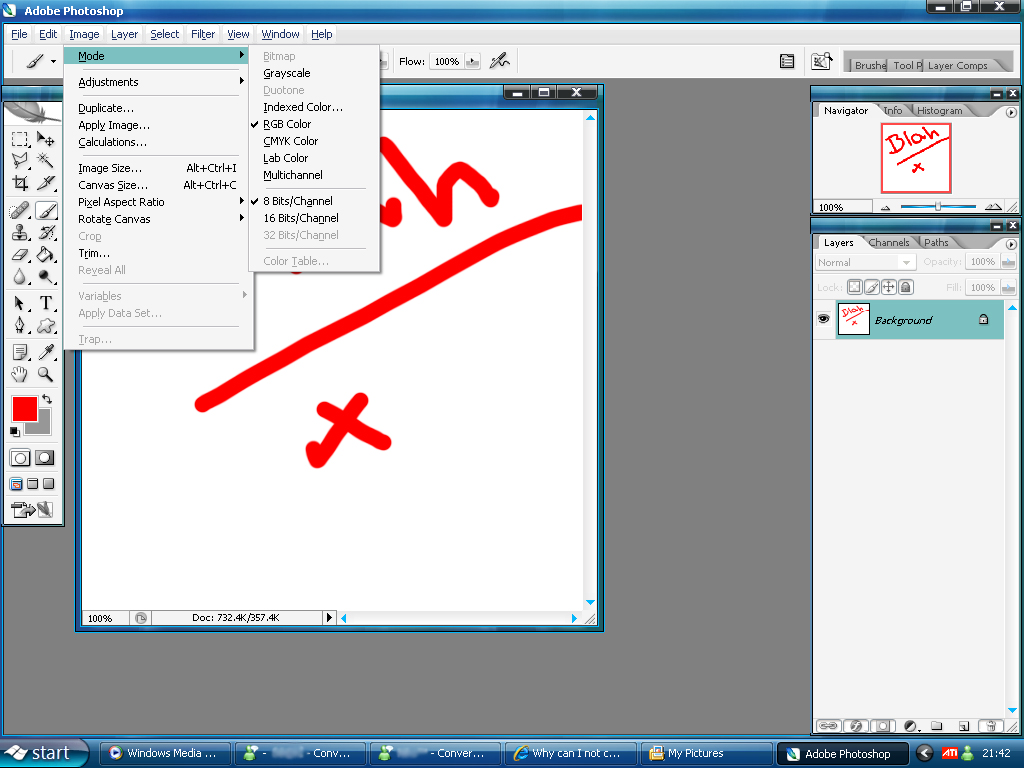This screenshot has height=768, width=1024.
Task: Open the Layers palette options menu
Action: [1011, 244]
